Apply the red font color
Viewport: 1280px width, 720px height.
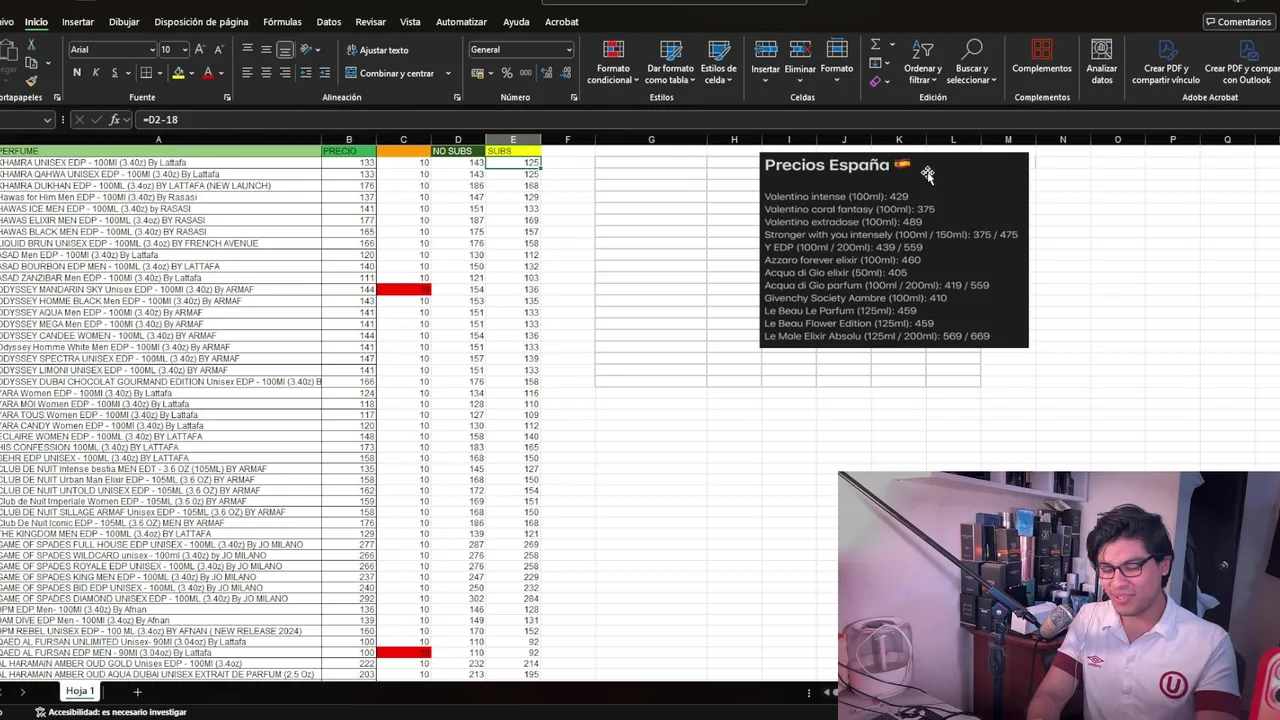208,73
